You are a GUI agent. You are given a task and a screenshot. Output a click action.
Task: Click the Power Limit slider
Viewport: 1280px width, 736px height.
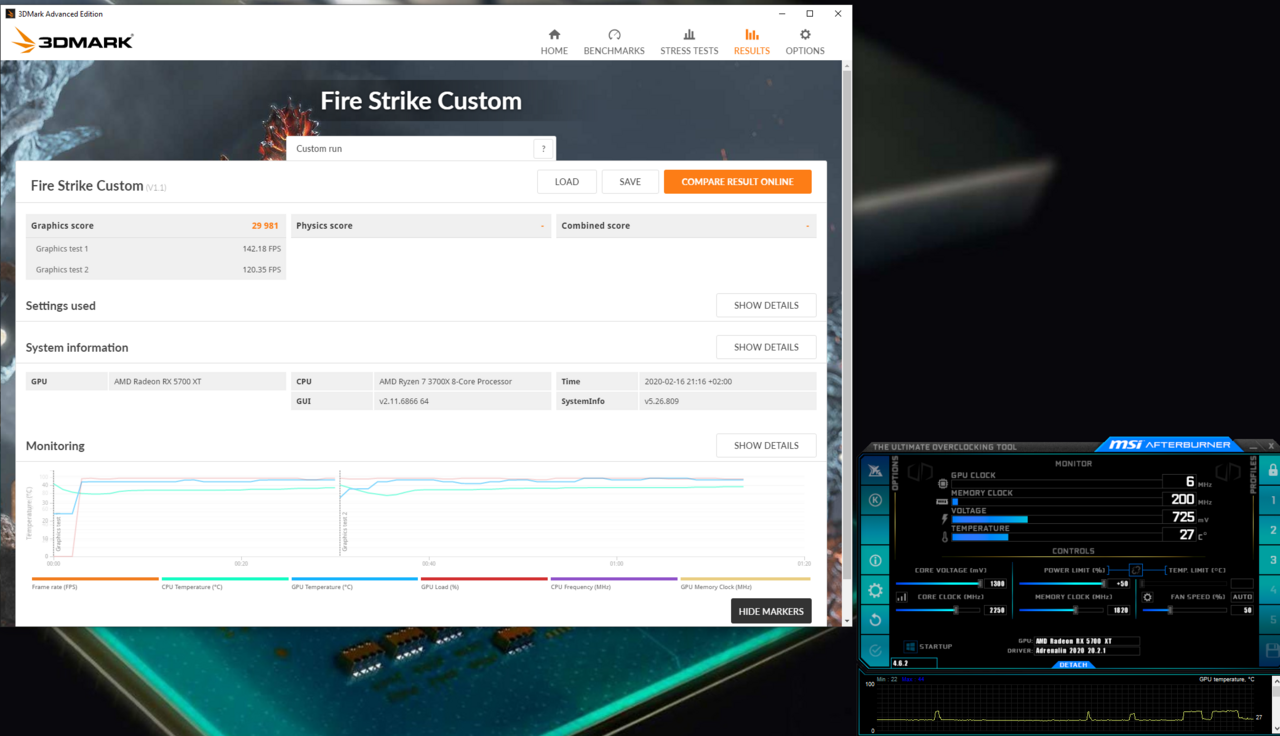click(x=1062, y=583)
